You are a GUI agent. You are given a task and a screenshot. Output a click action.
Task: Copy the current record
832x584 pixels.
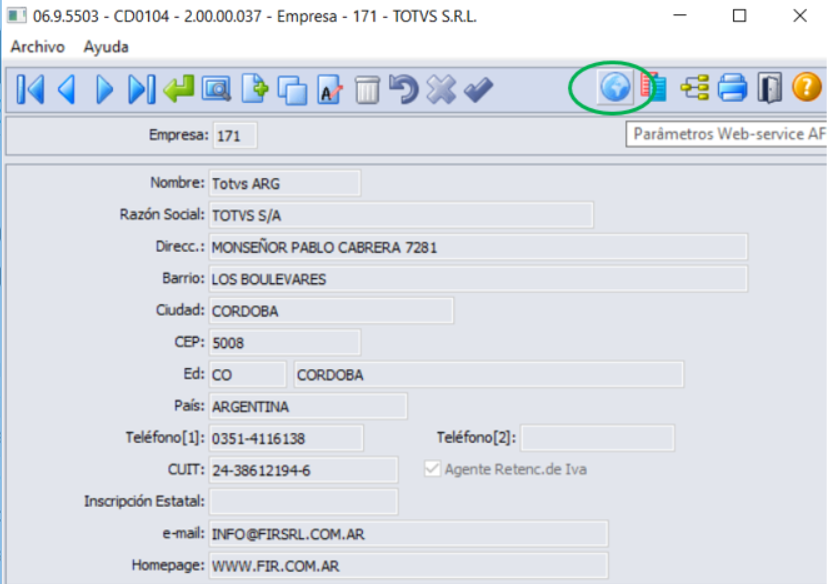[x=292, y=89]
